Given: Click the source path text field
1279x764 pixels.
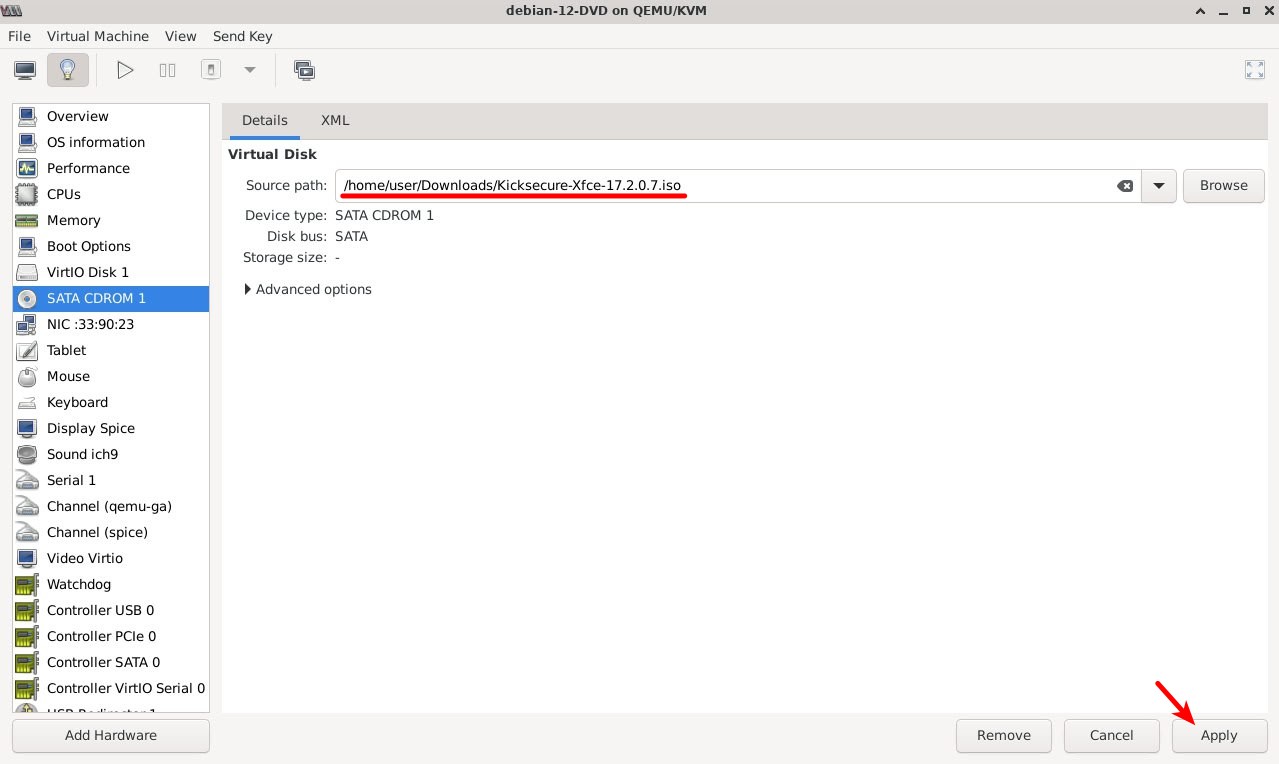Looking at the screenshot, I should tap(720, 186).
